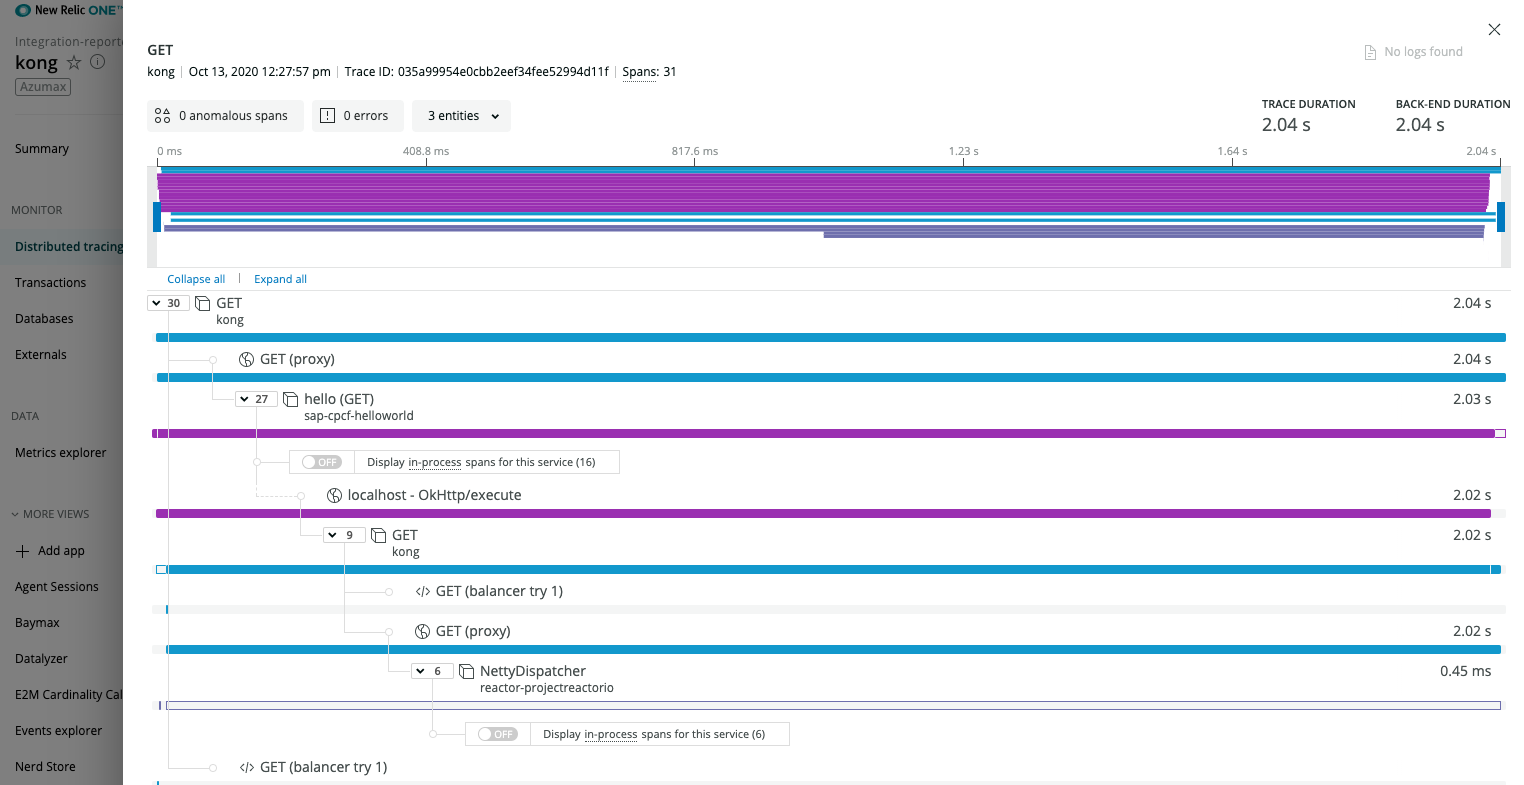Open Databases in the sidebar
Image resolution: width=1524 pixels, height=785 pixels.
pyautogui.click(x=45, y=319)
